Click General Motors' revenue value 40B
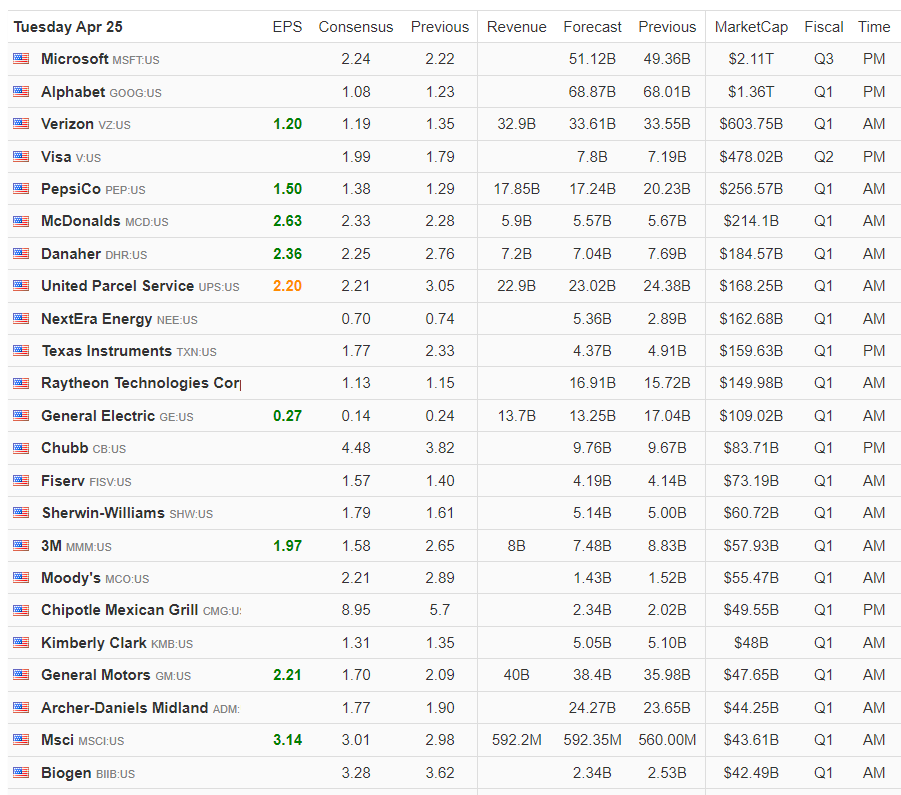Image resolution: width=901 pixels, height=795 pixels. [x=517, y=675]
